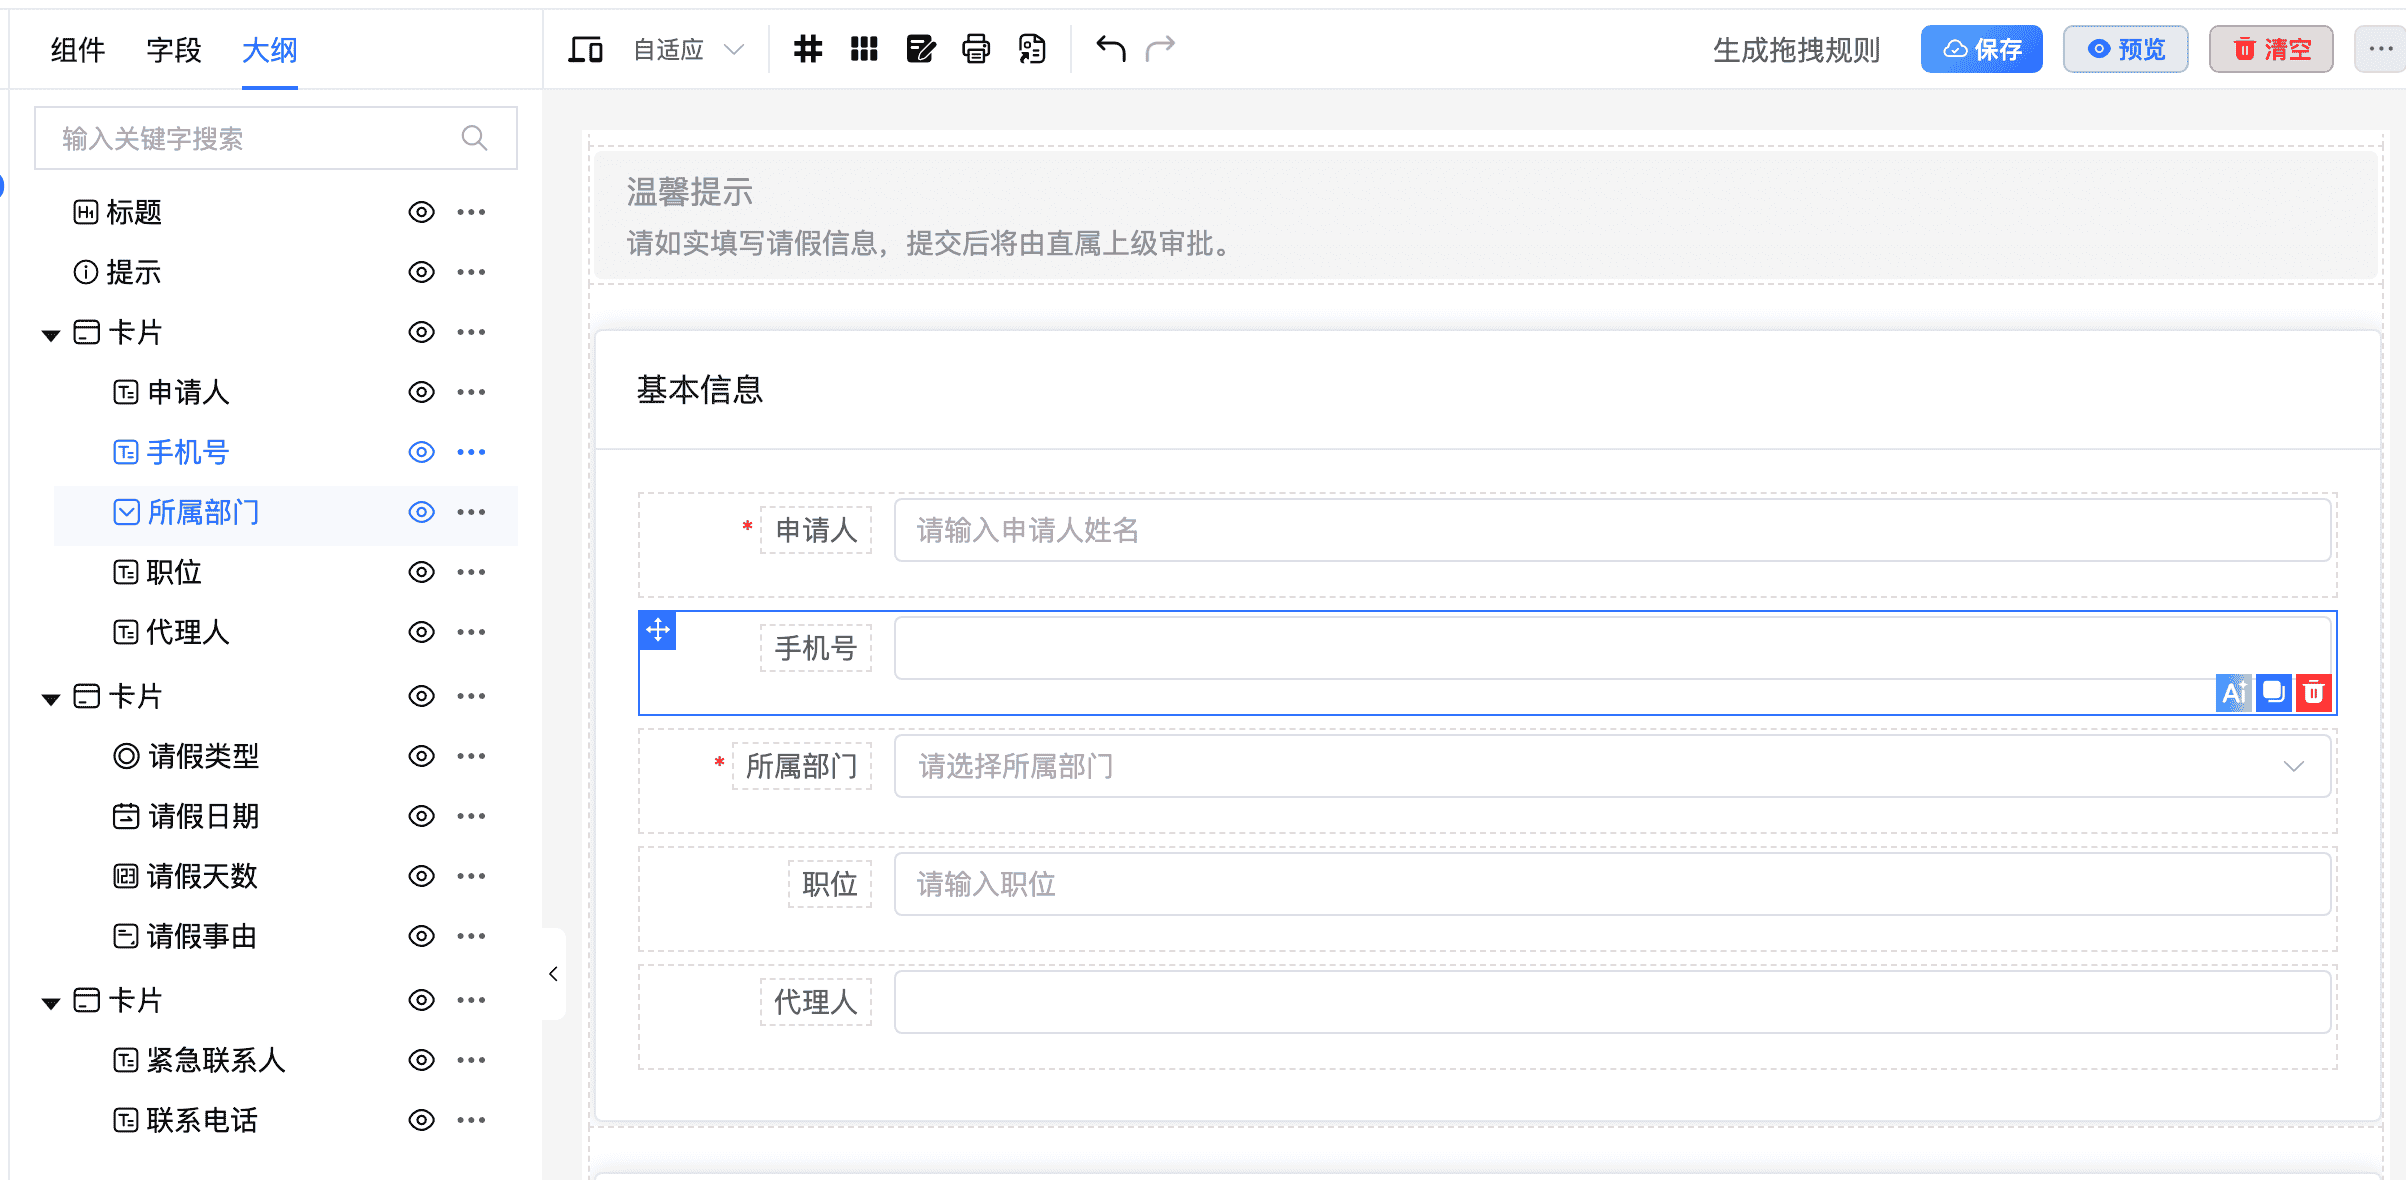Click the AI icon on 手机号 field
Image resolution: width=2406 pixels, height=1180 pixels.
tap(2233, 692)
